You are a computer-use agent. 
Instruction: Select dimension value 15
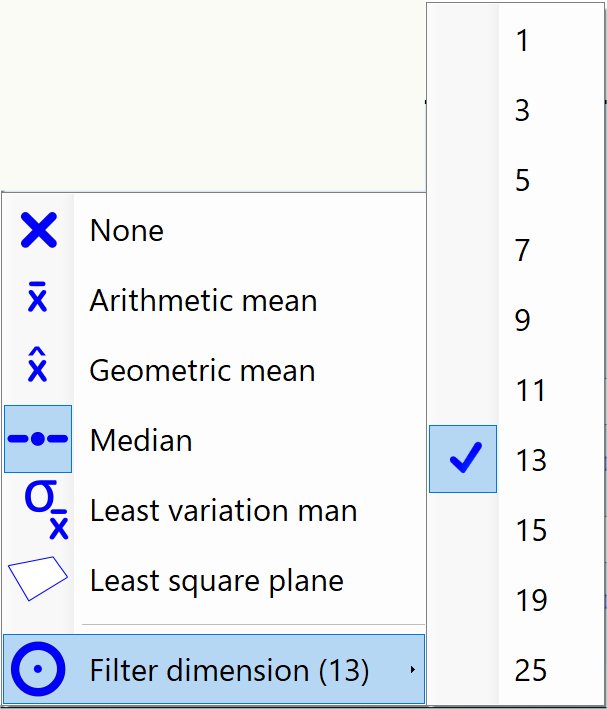(x=531, y=530)
